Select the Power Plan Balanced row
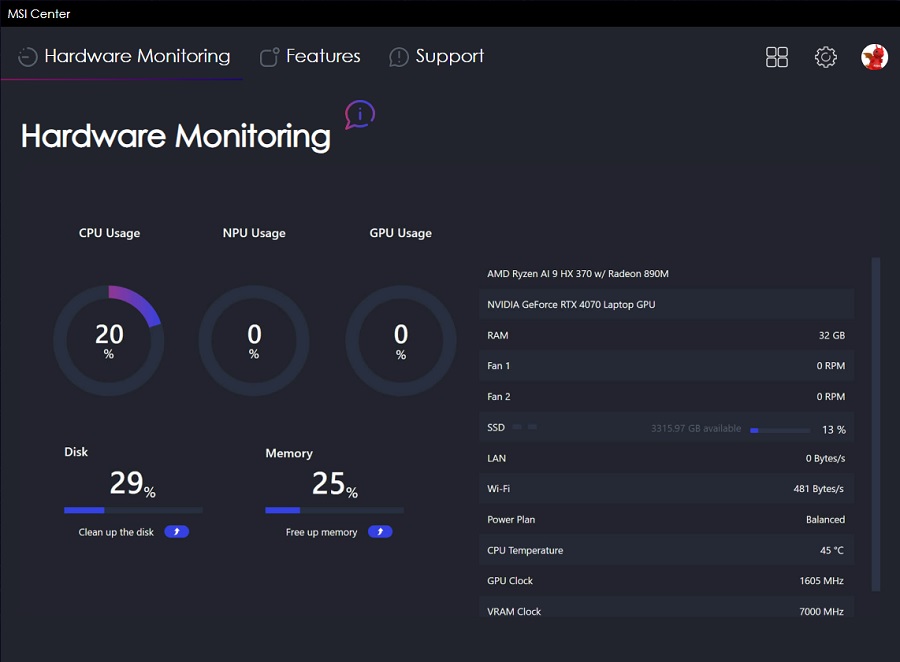 click(x=666, y=520)
